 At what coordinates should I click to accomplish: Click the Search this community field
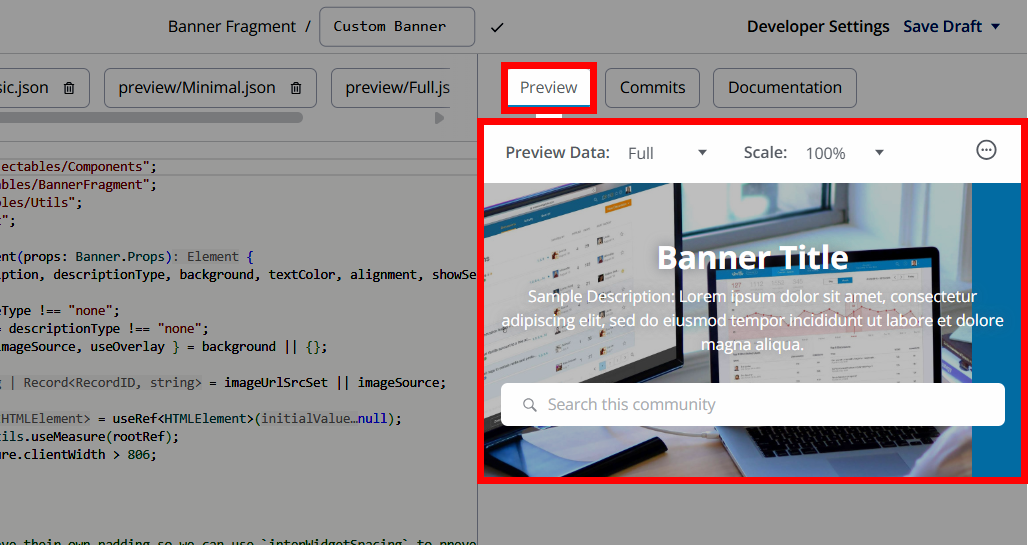[x=753, y=405]
